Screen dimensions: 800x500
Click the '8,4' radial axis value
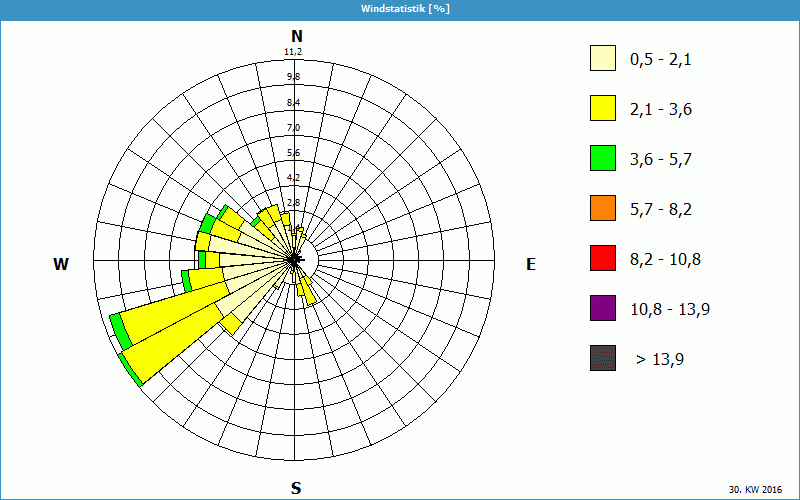point(293,103)
